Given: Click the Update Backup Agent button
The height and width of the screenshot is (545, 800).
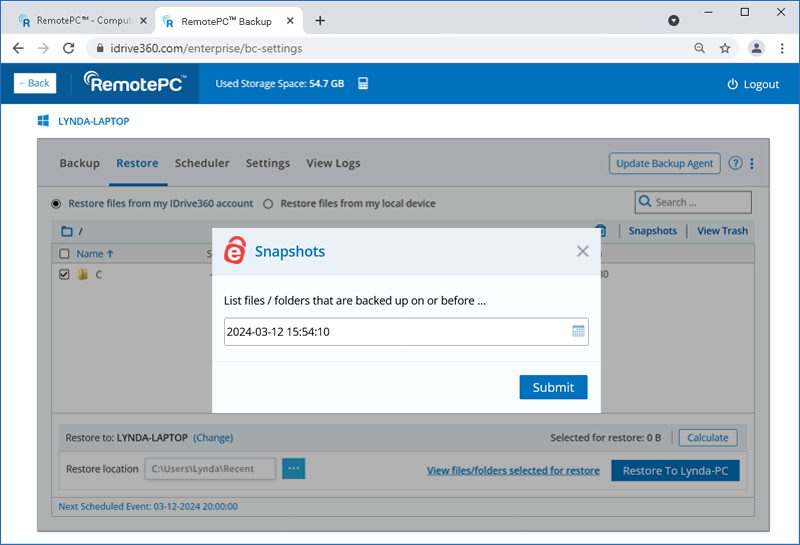Looking at the screenshot, I should pyautogui.click(x=665, y=164).
